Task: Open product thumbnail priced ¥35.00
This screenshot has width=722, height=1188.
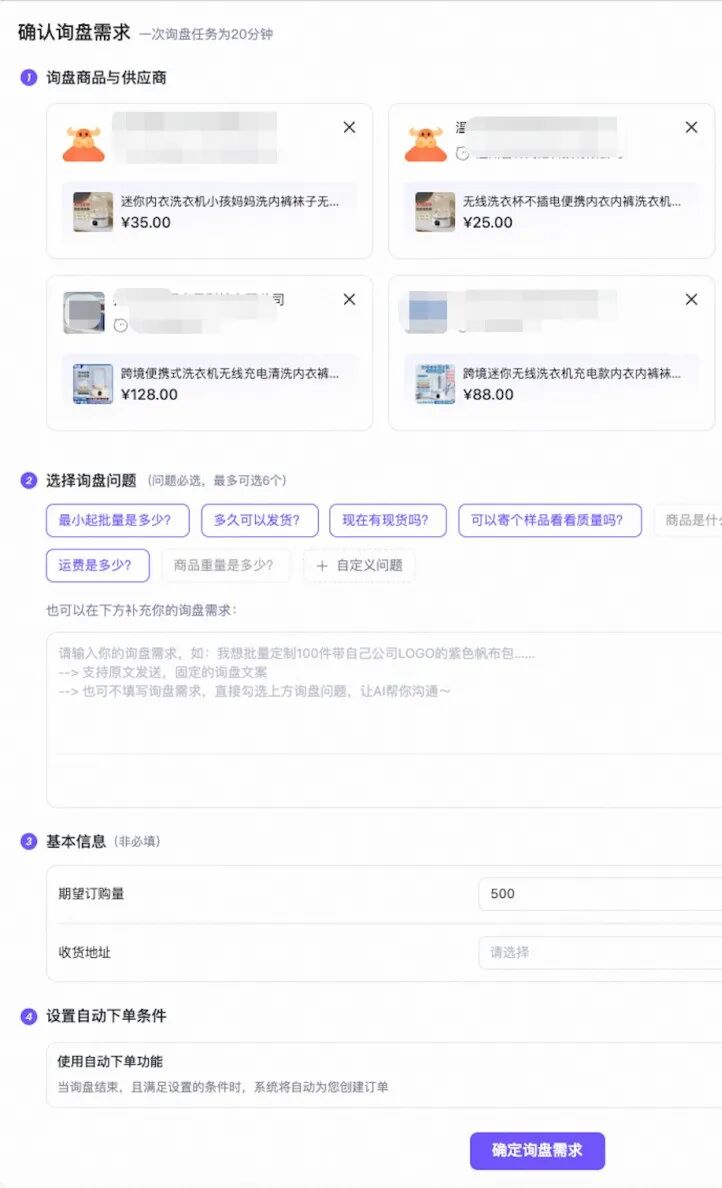Action: (x=92, y=211)
